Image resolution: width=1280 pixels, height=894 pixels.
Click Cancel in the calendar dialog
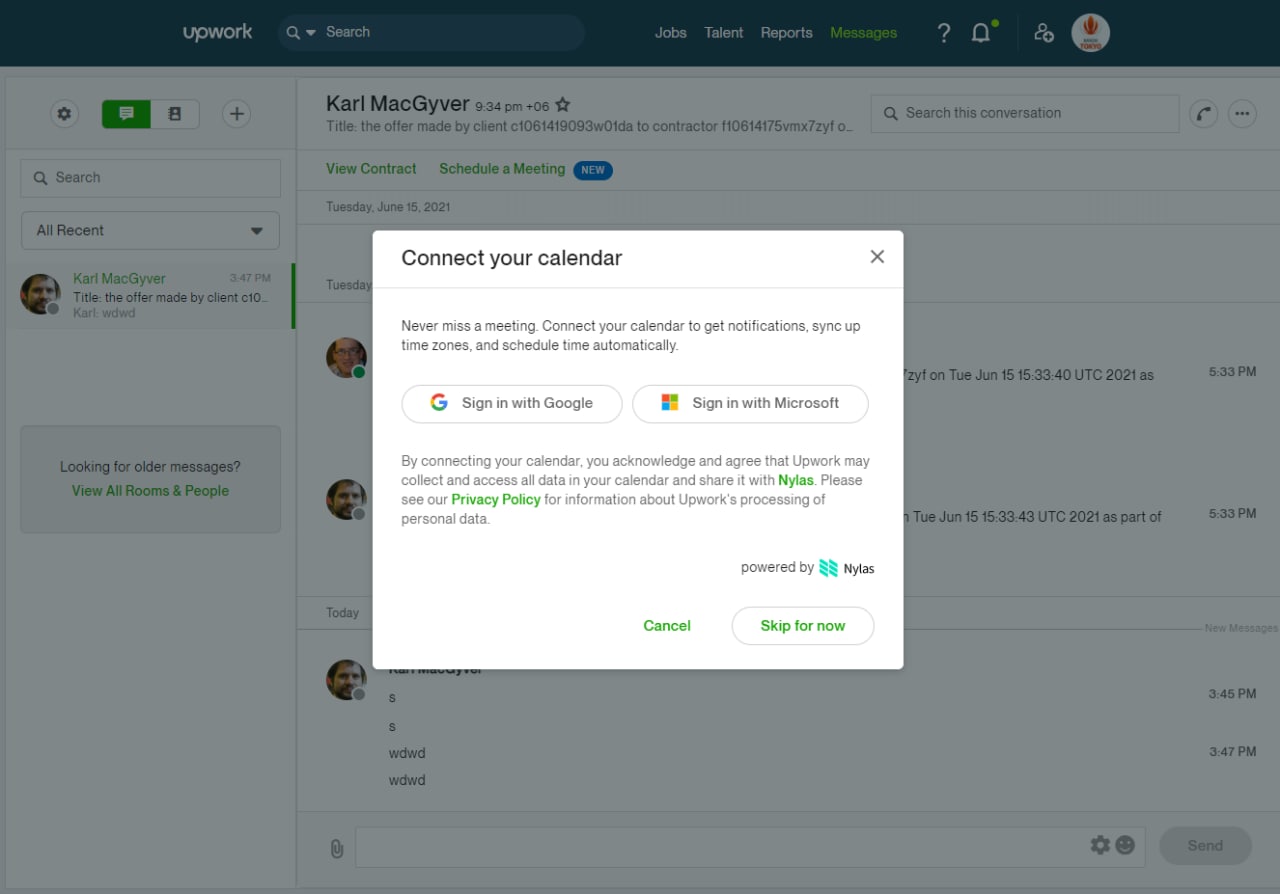(667, 626)
